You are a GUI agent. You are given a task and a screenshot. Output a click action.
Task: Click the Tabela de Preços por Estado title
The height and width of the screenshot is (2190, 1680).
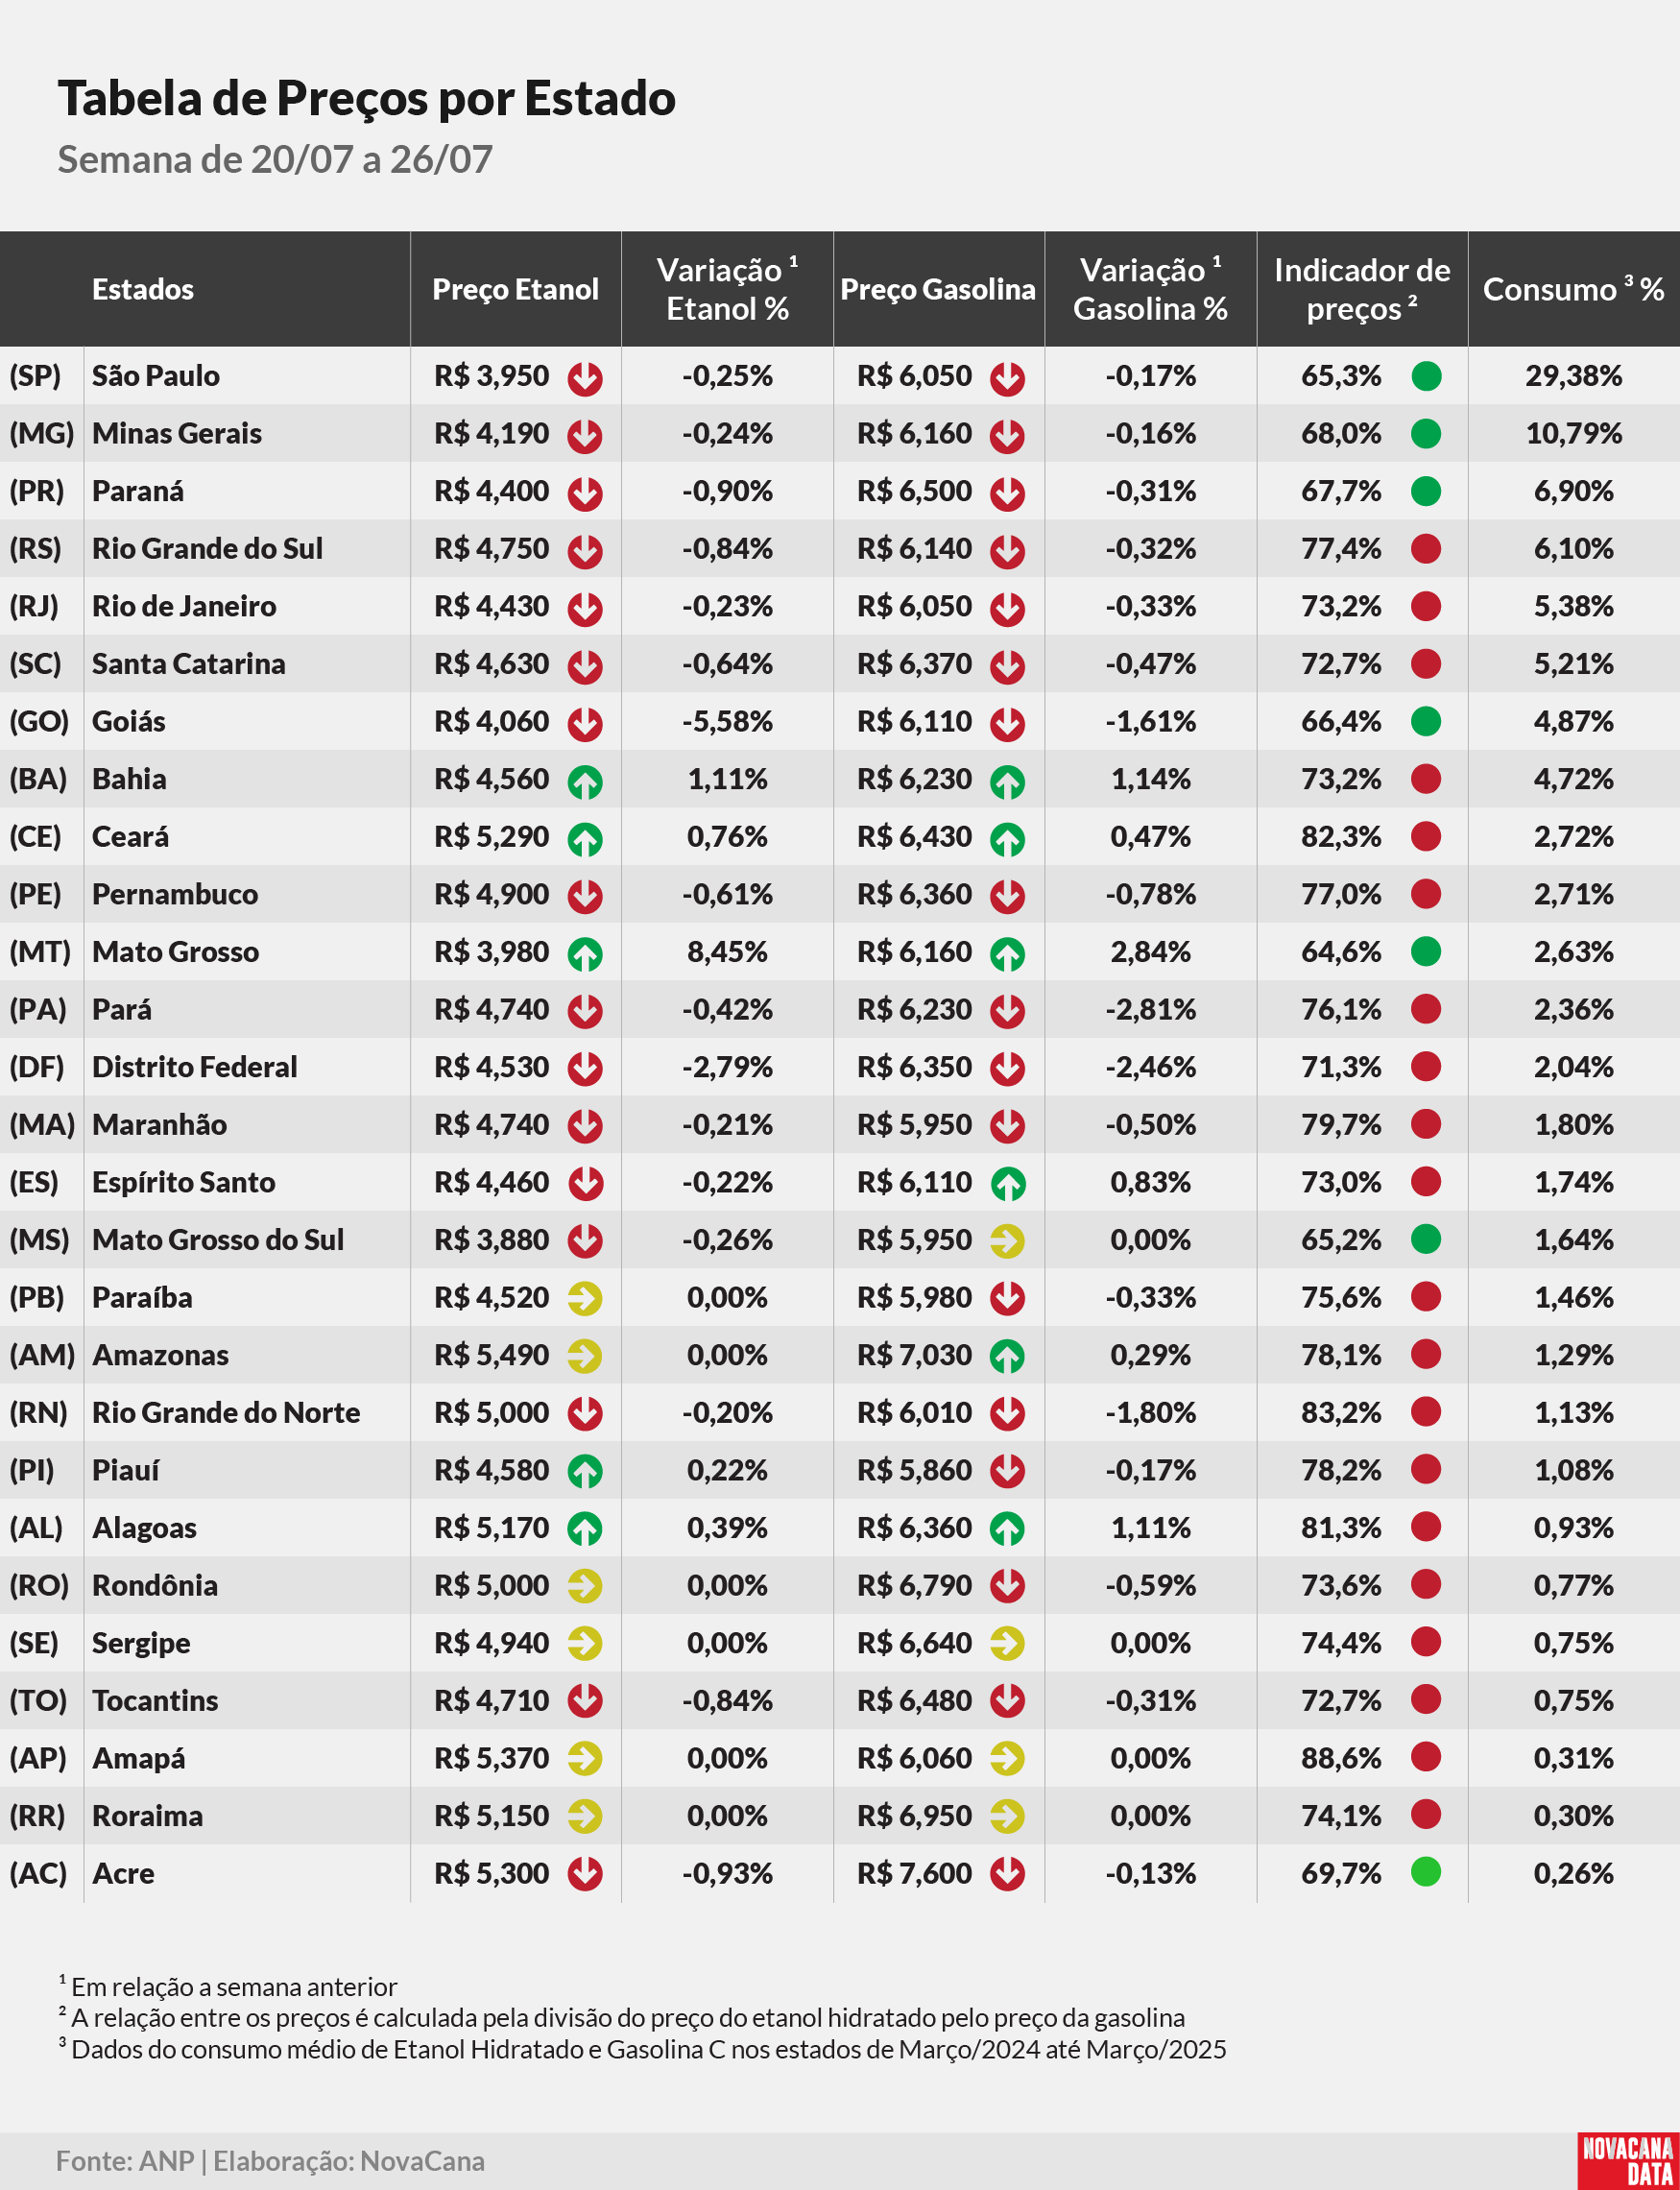tap(367, 99)
